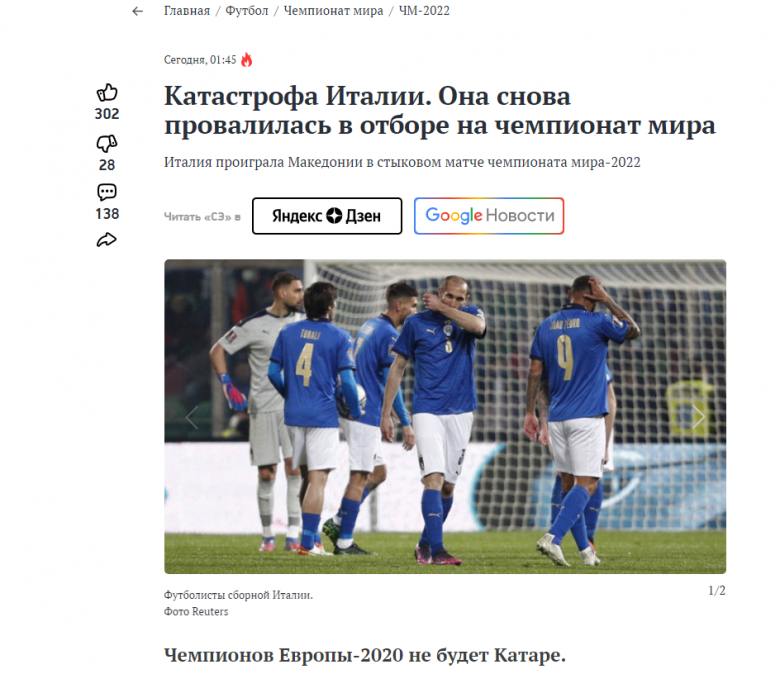The image size is (780, 674).
Task: Open comments via speech bubble icon
Action: coord(107,192)
